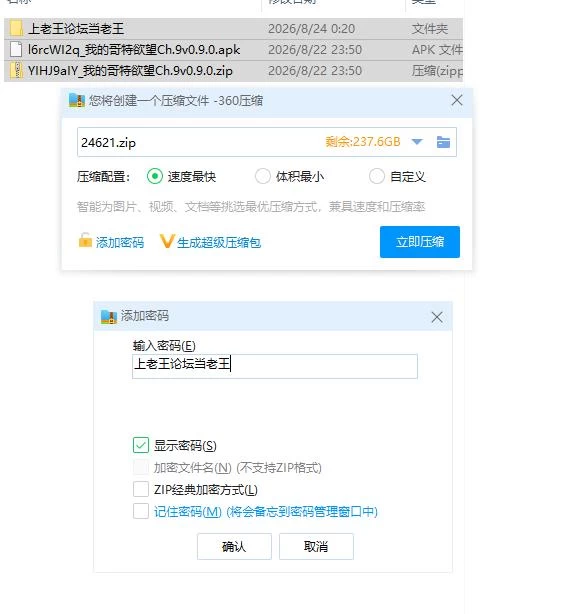Select the 自定义 compression option

click(x=377, y=176)
